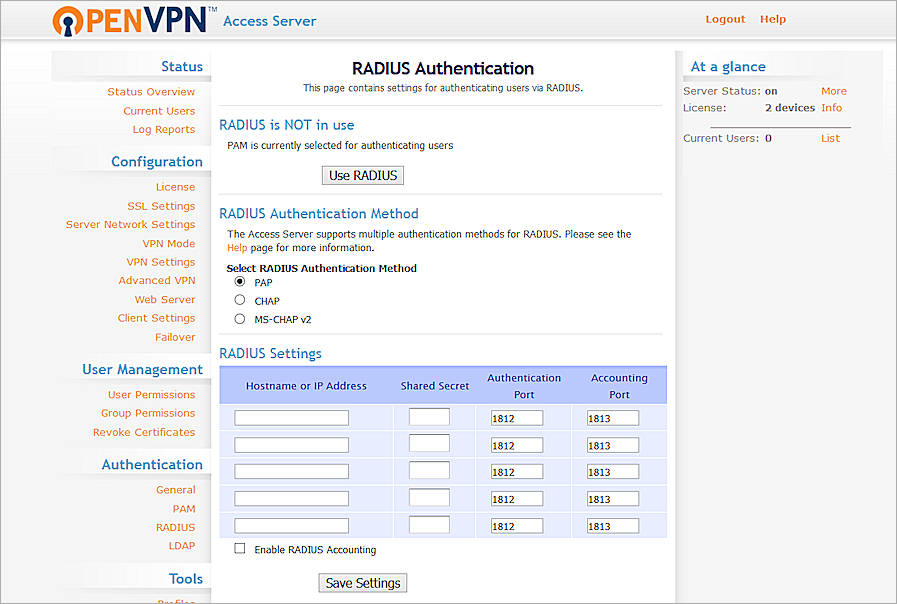
Task: Click the first Shared Secret field
Action: coord(429,417)
